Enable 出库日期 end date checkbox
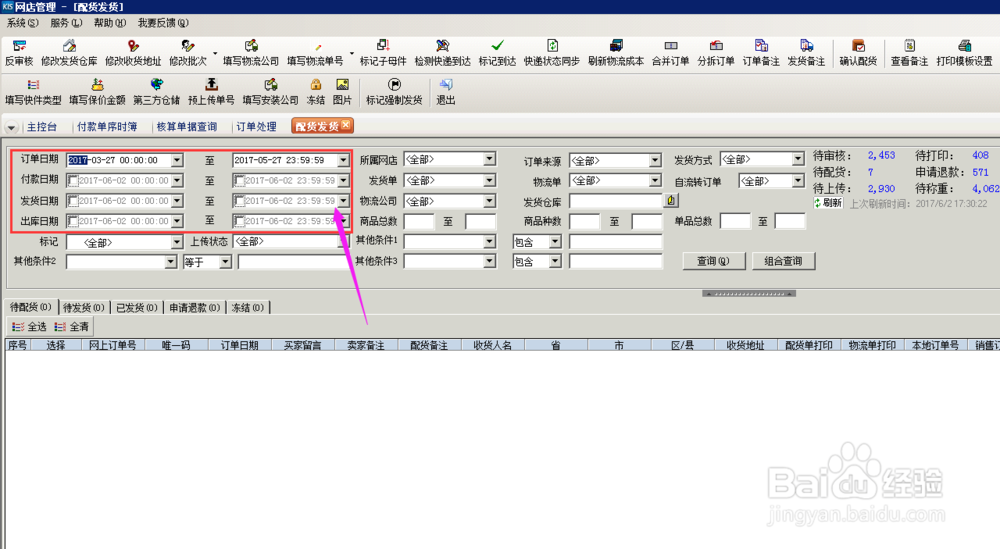Screen dimensions: 1000x549 [239, 221]
